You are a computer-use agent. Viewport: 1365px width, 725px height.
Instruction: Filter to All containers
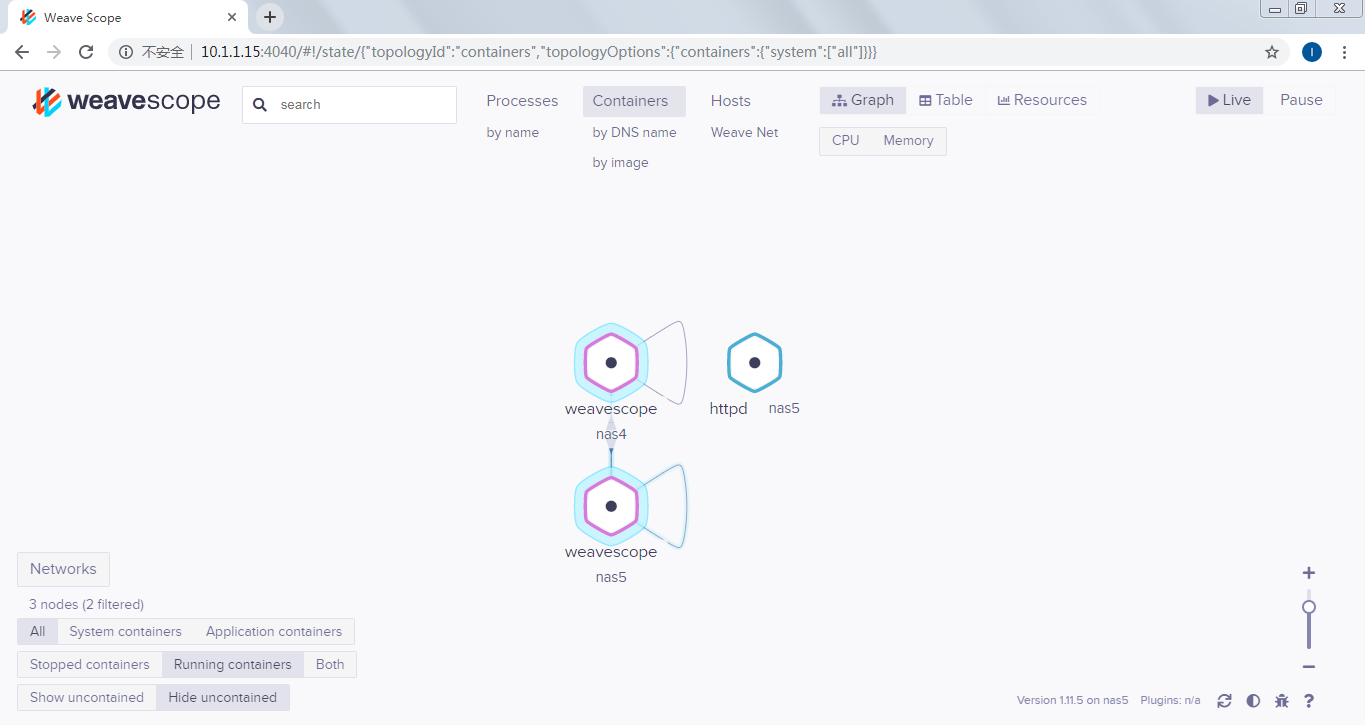point(37,632)
